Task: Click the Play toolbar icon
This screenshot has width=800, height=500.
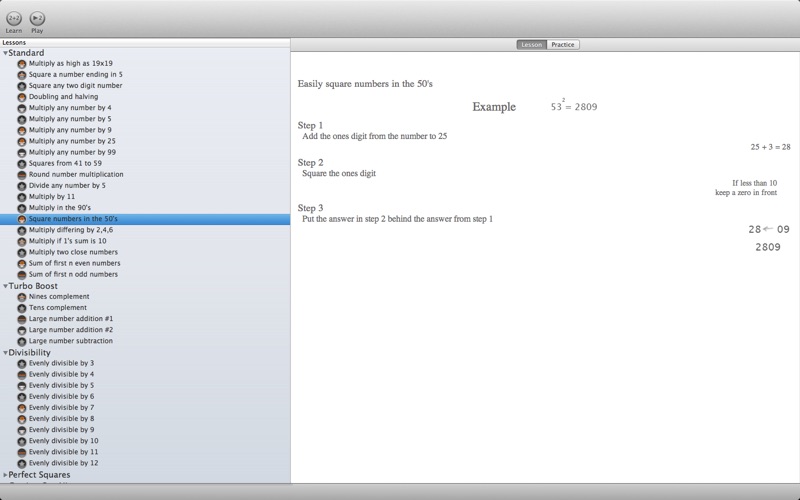Action: (x=37, y=19)
